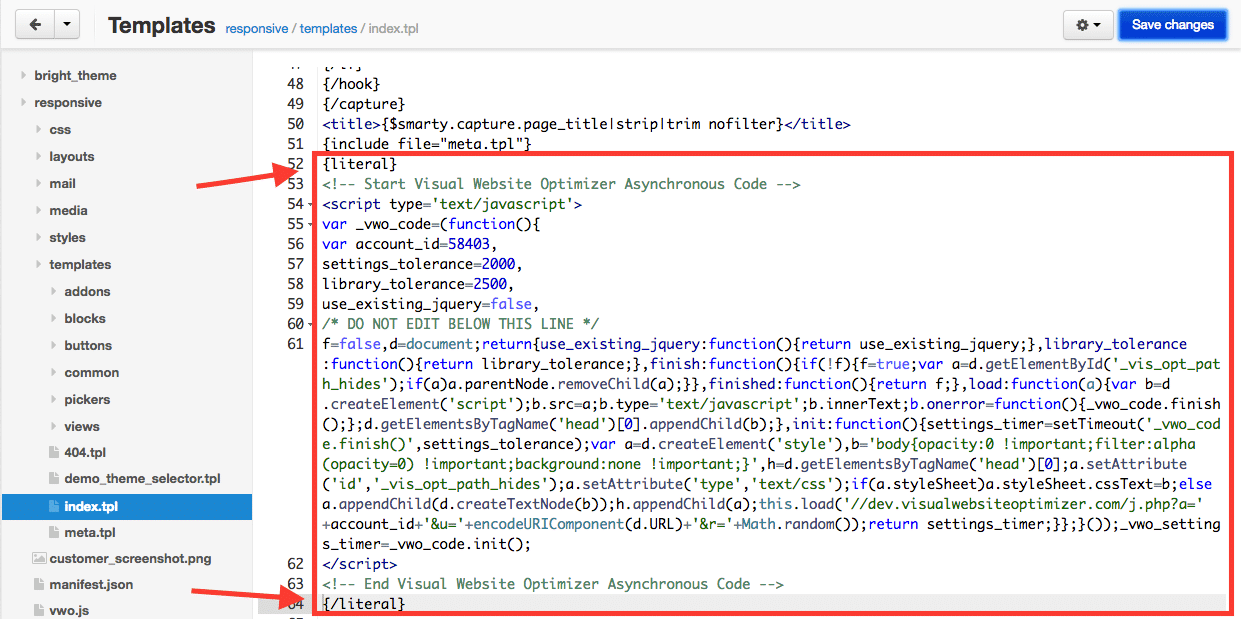Click the 'DO NOT EDIT BELOW THIS LINE' comment
The image size is (1241, 619).
[x=460, y=324]
